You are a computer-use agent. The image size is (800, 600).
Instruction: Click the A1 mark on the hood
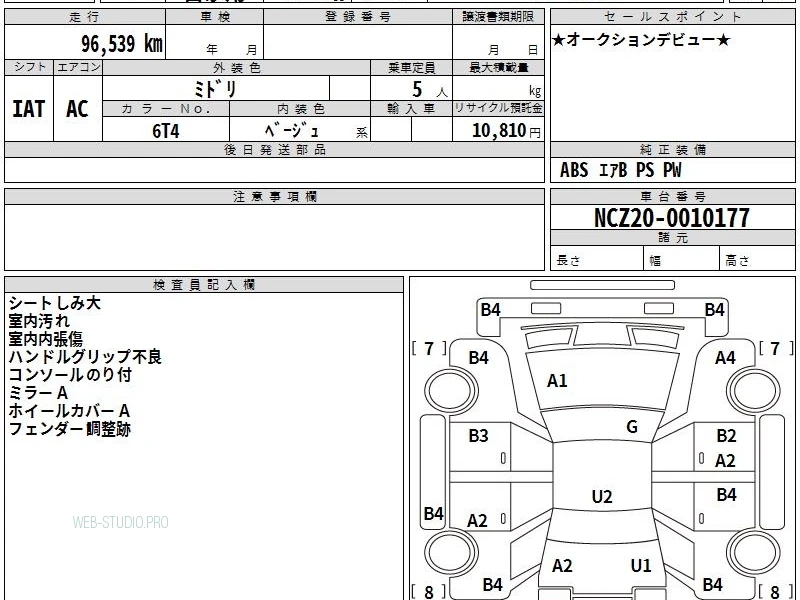(x=557, y=381)
